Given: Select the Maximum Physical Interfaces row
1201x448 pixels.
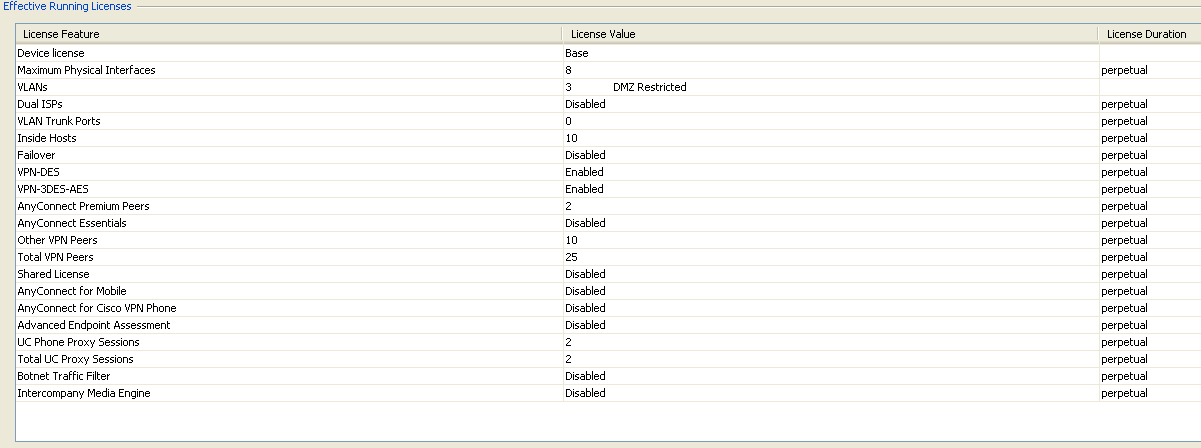Looking at the screenshot, I should pyautogui.click(x=86, y=70).
